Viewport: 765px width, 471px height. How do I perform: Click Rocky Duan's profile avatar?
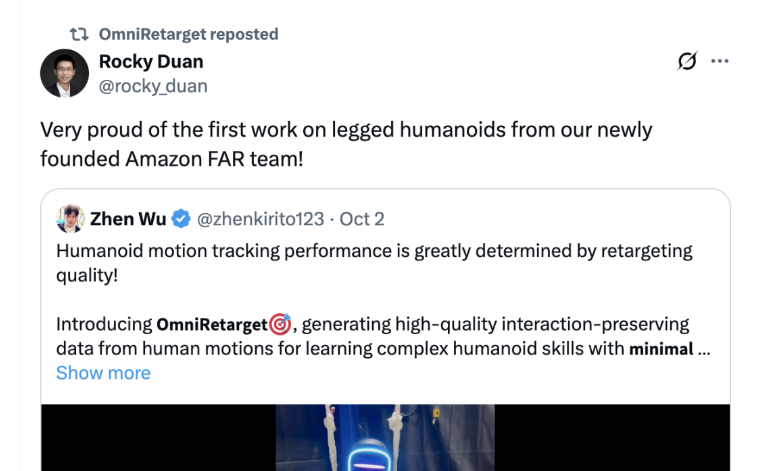click(65, 73)
